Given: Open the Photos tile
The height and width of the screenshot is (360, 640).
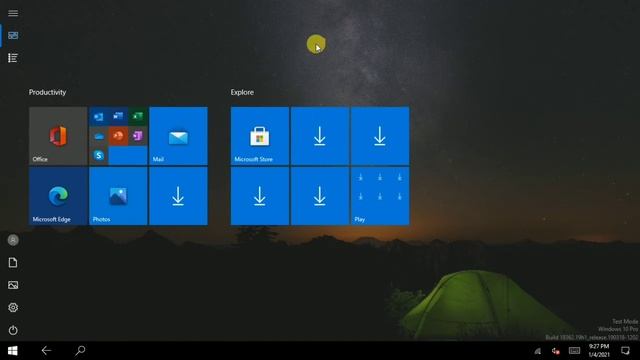Looking at the screenshot, I should [x=118, y=196].
